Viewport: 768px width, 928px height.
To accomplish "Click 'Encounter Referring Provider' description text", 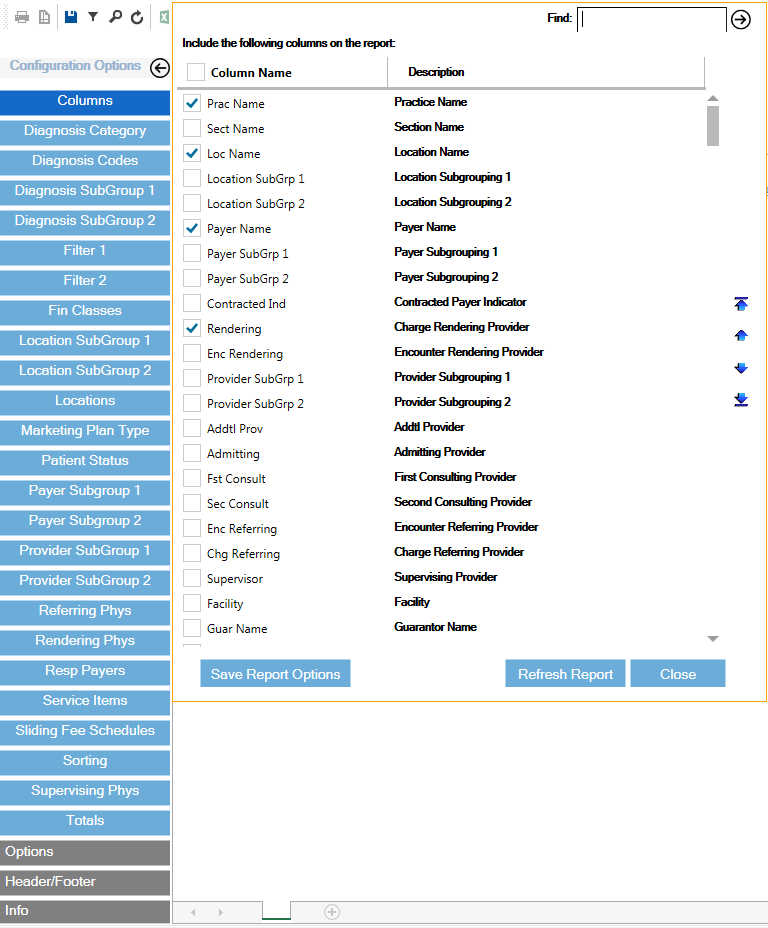I will [x=466, y=527].
